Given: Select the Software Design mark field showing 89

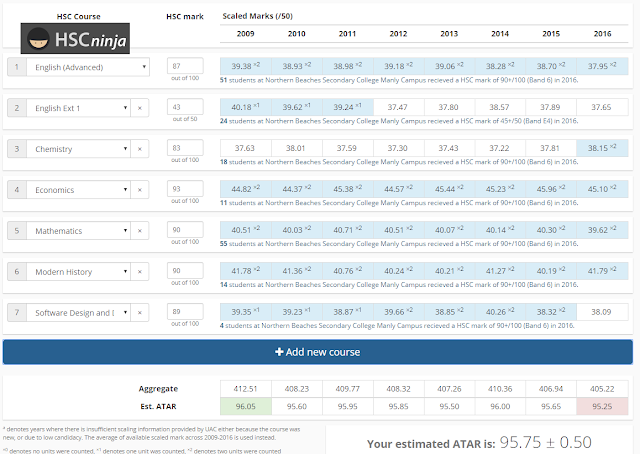Looking at the screenshot, I should click(x=185, y=312).
